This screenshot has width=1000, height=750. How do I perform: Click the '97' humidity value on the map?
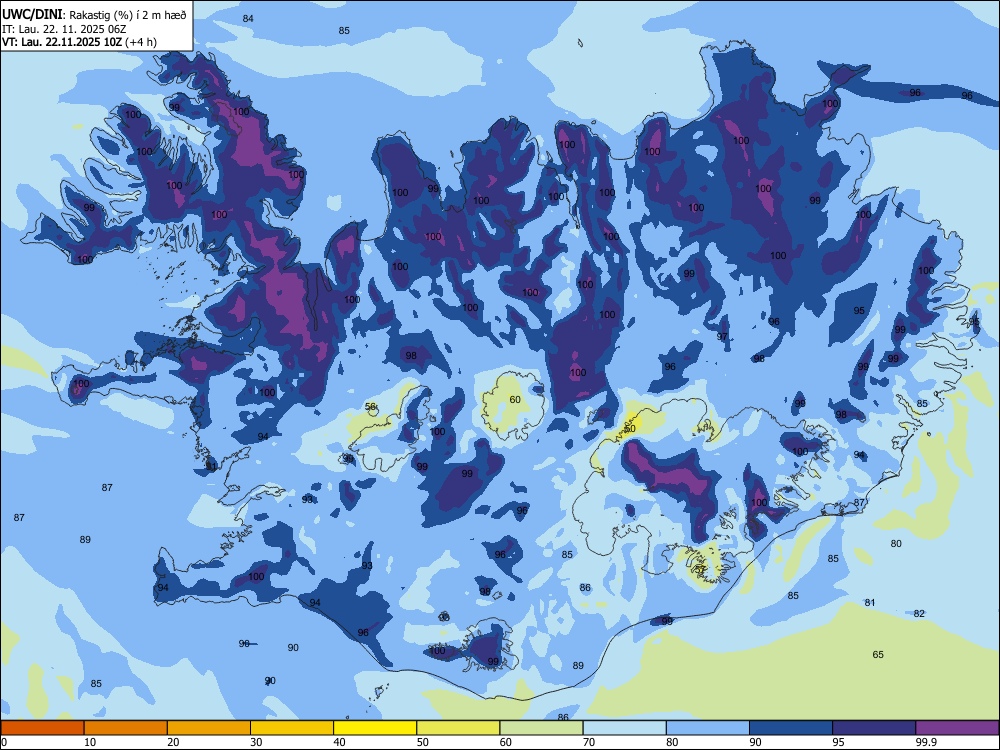[722, 337]
